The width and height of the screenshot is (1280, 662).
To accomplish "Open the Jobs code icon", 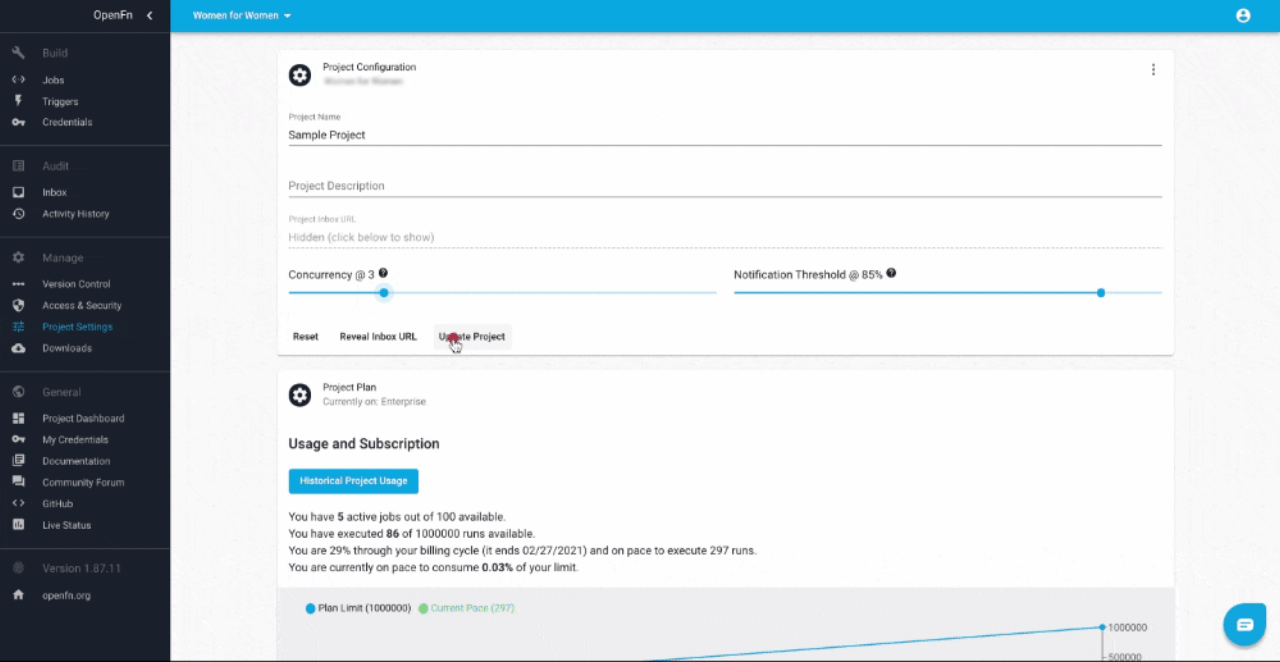I will 18,80.
